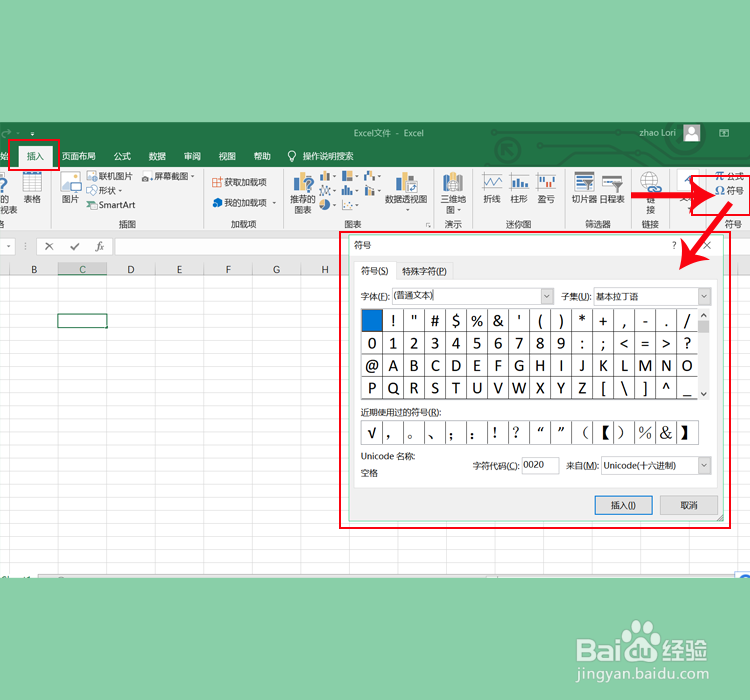Open the 帮助 ribbon tab

pos(262,156)
